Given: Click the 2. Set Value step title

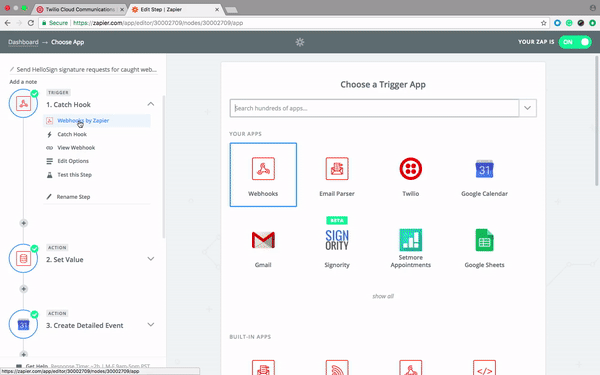Looking at the screenshot, I should (65, 259).
